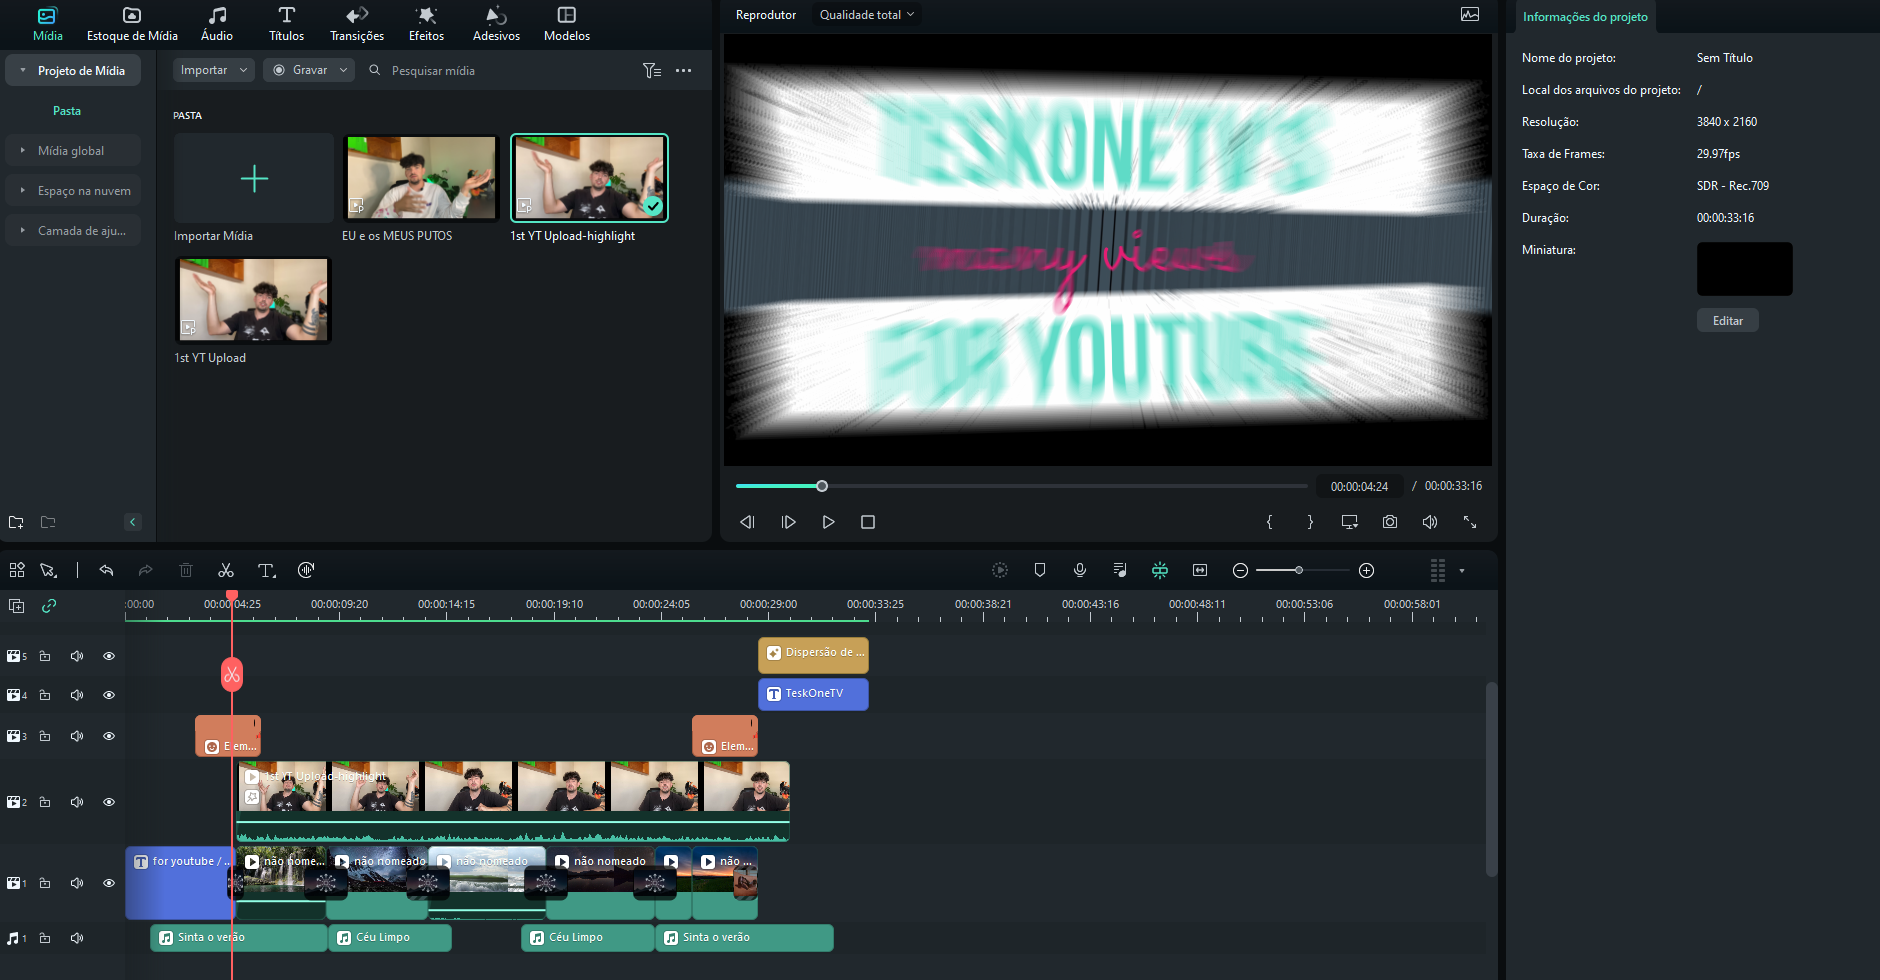The width and height of the screenshot is (1880, 980).
Task: Open the Áudio tab
Action: [x=217, y=24]
